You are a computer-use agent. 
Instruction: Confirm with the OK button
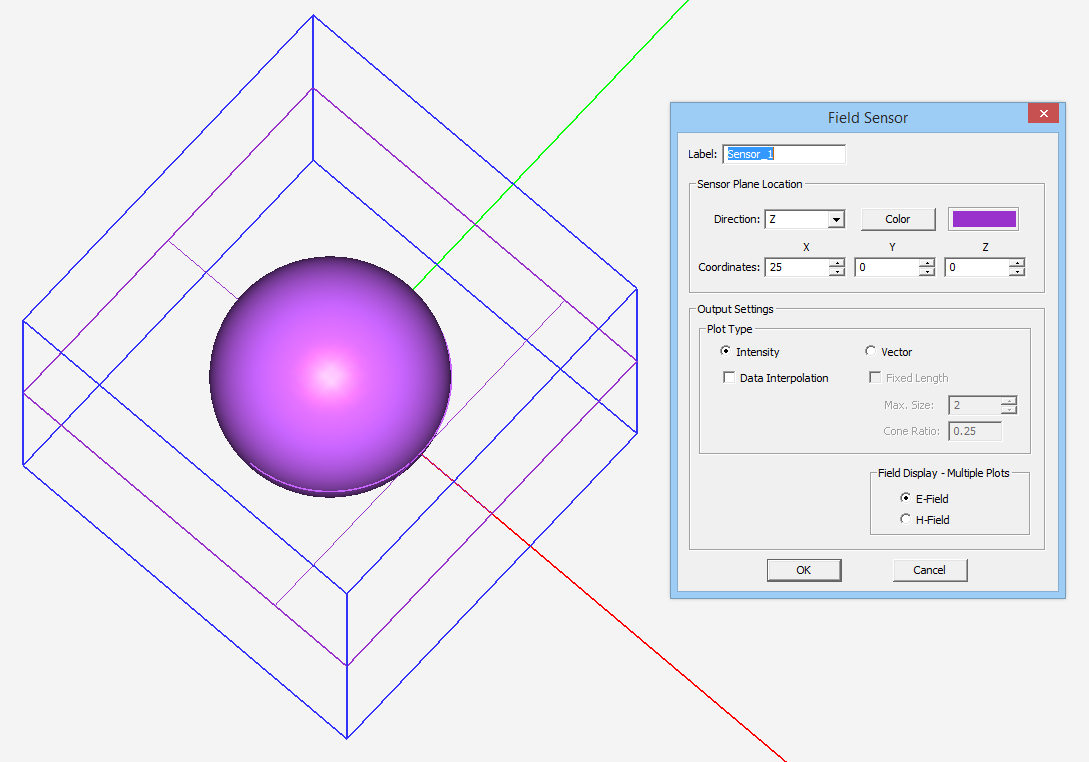[x=804, y=570]
